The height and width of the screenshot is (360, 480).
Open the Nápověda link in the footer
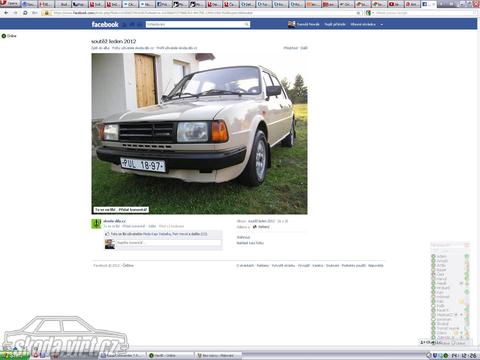click(376, 266)
